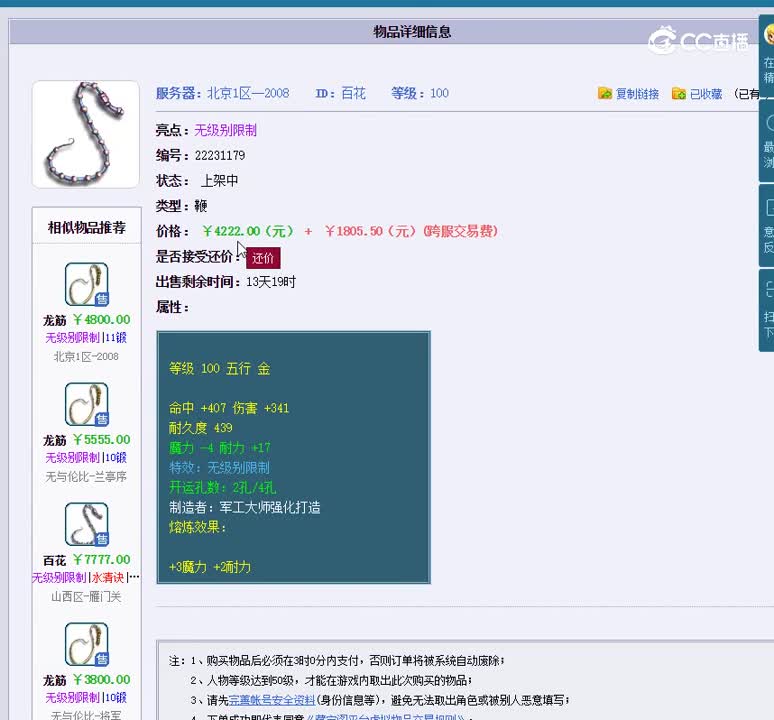Click the price ¥4222.00(元)
Screen dimensions: 774x720
248,231
